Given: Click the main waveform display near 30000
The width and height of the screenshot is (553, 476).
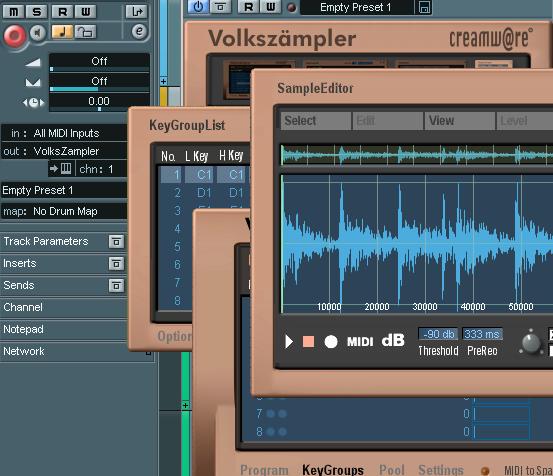Looking at the screenshot, I should click(x=425, y=243).
